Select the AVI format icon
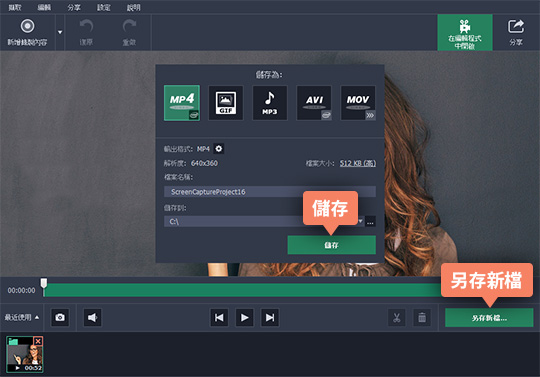The height and width of the screenshot is (377, 540). tap(314, 103)
